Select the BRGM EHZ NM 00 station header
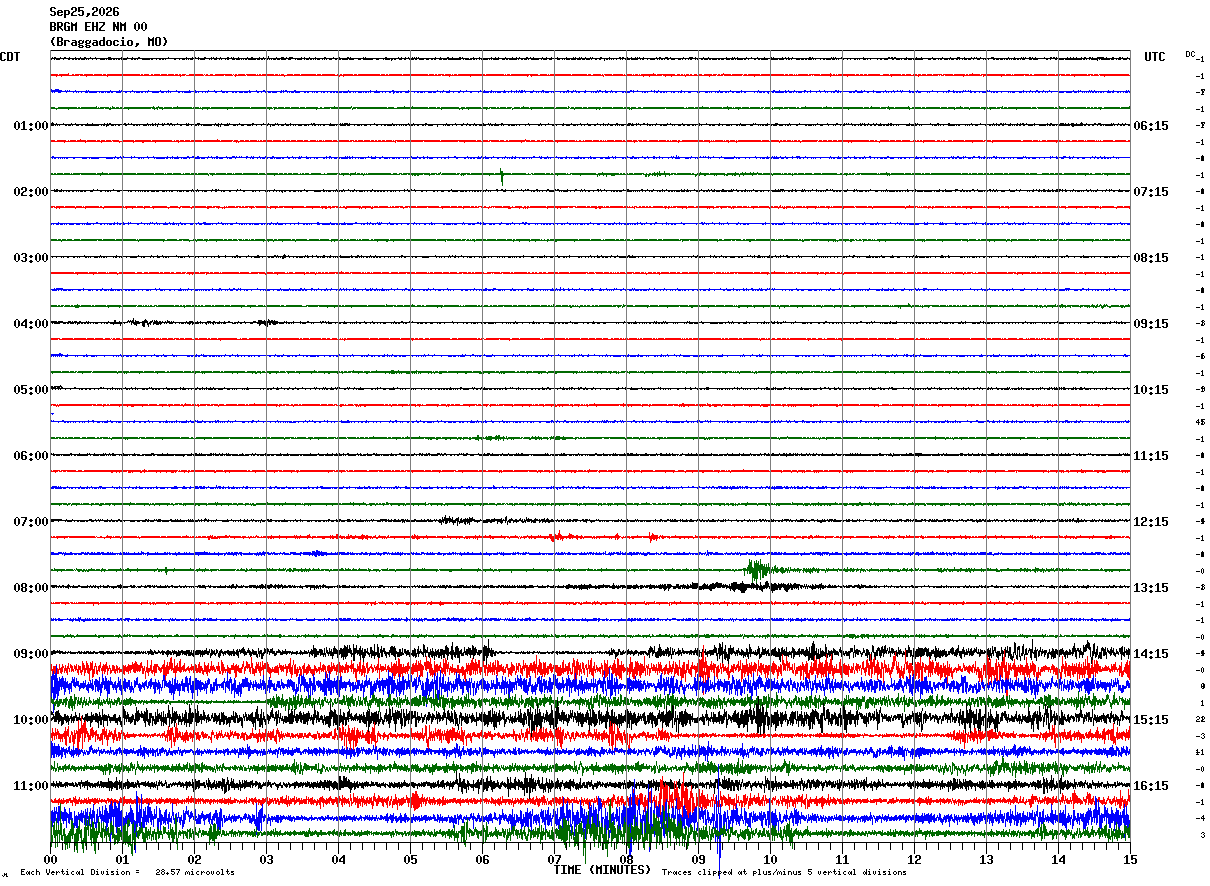The image size is (1210, 886). point(98,27)
